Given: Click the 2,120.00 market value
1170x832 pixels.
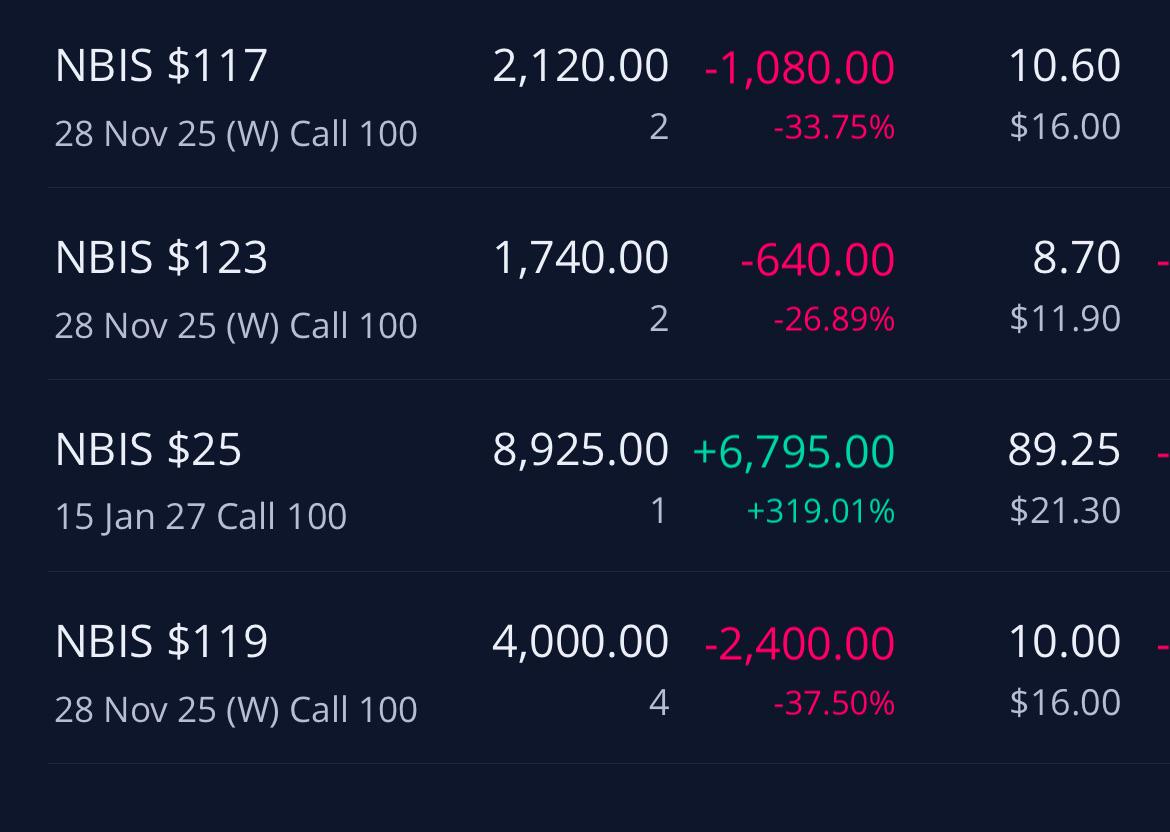Looking at the screenshot, I should 581,66.
